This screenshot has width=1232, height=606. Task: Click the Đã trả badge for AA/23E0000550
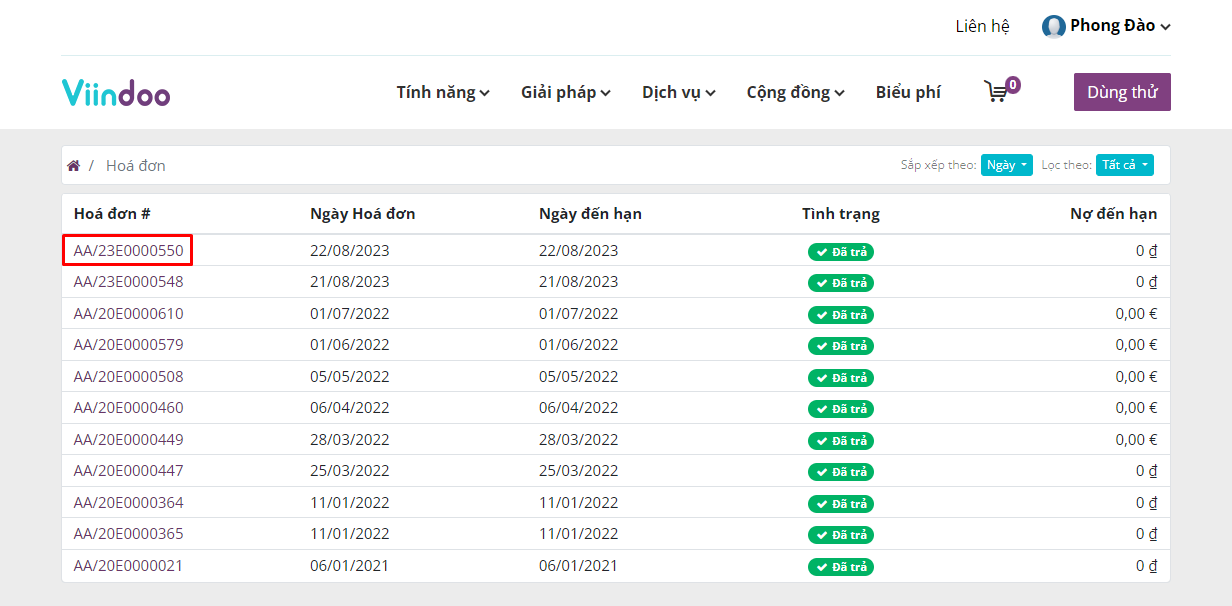pyautogui.click(x=841, y=252)
